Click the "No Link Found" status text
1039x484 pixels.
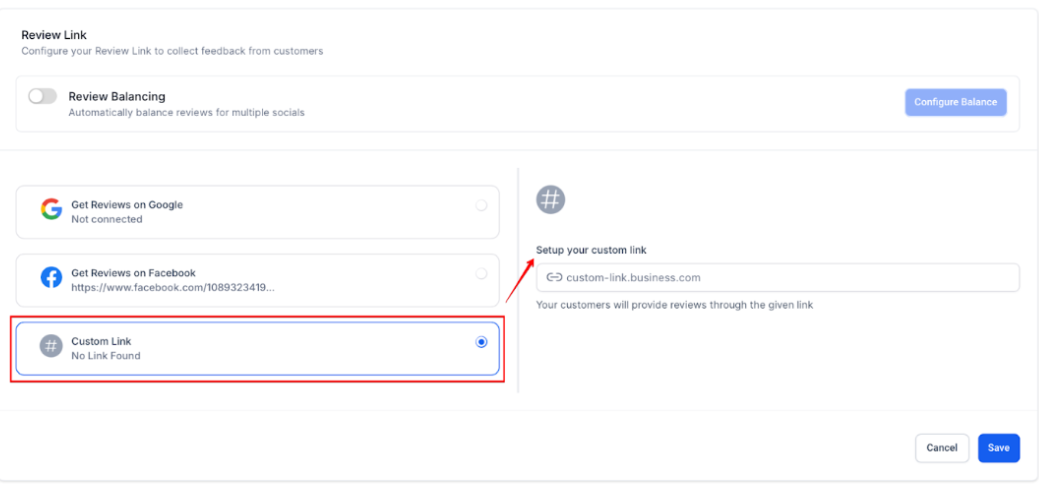tap(106, 356)
